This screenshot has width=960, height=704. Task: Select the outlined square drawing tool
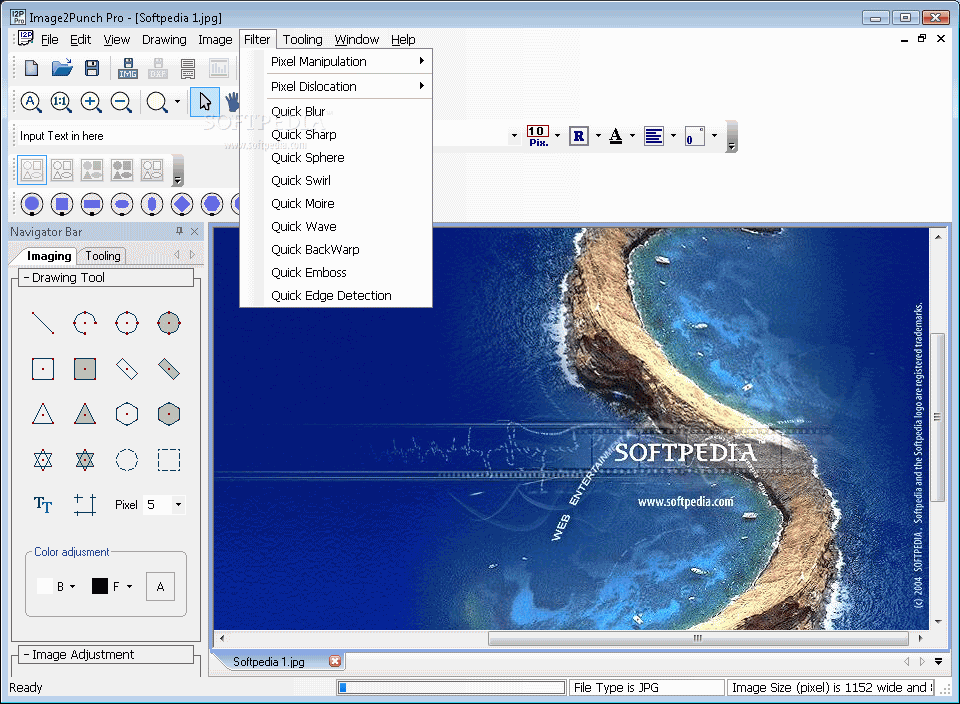coord(43,369)
